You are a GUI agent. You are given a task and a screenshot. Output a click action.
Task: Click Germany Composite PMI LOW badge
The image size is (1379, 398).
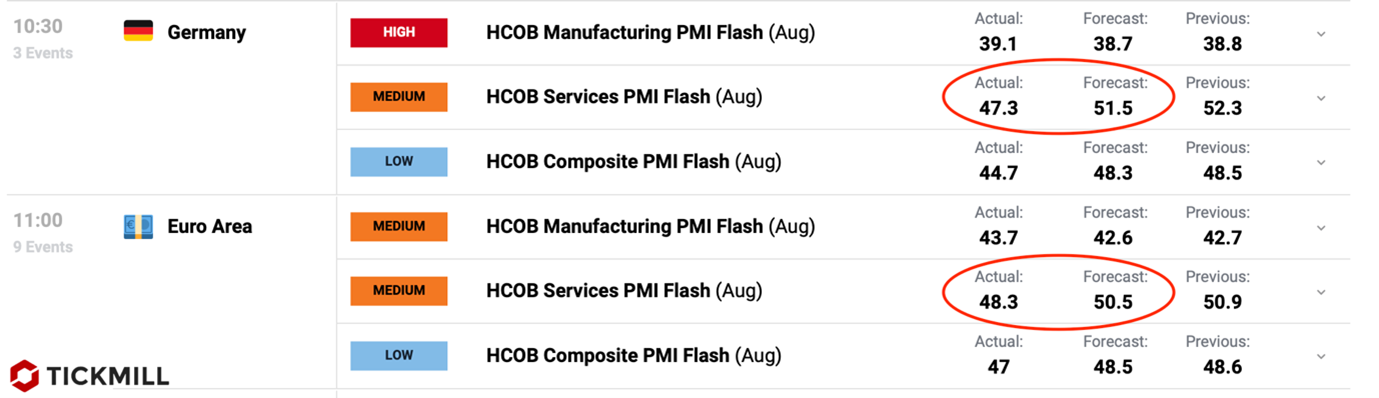tap(399, 162)
